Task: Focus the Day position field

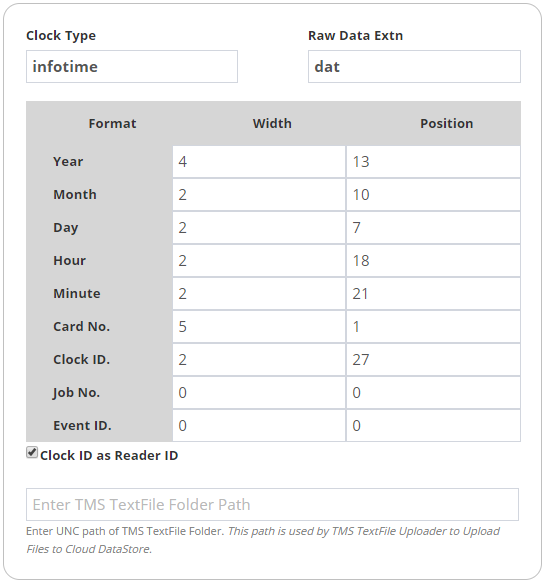Action: point(433,228)
